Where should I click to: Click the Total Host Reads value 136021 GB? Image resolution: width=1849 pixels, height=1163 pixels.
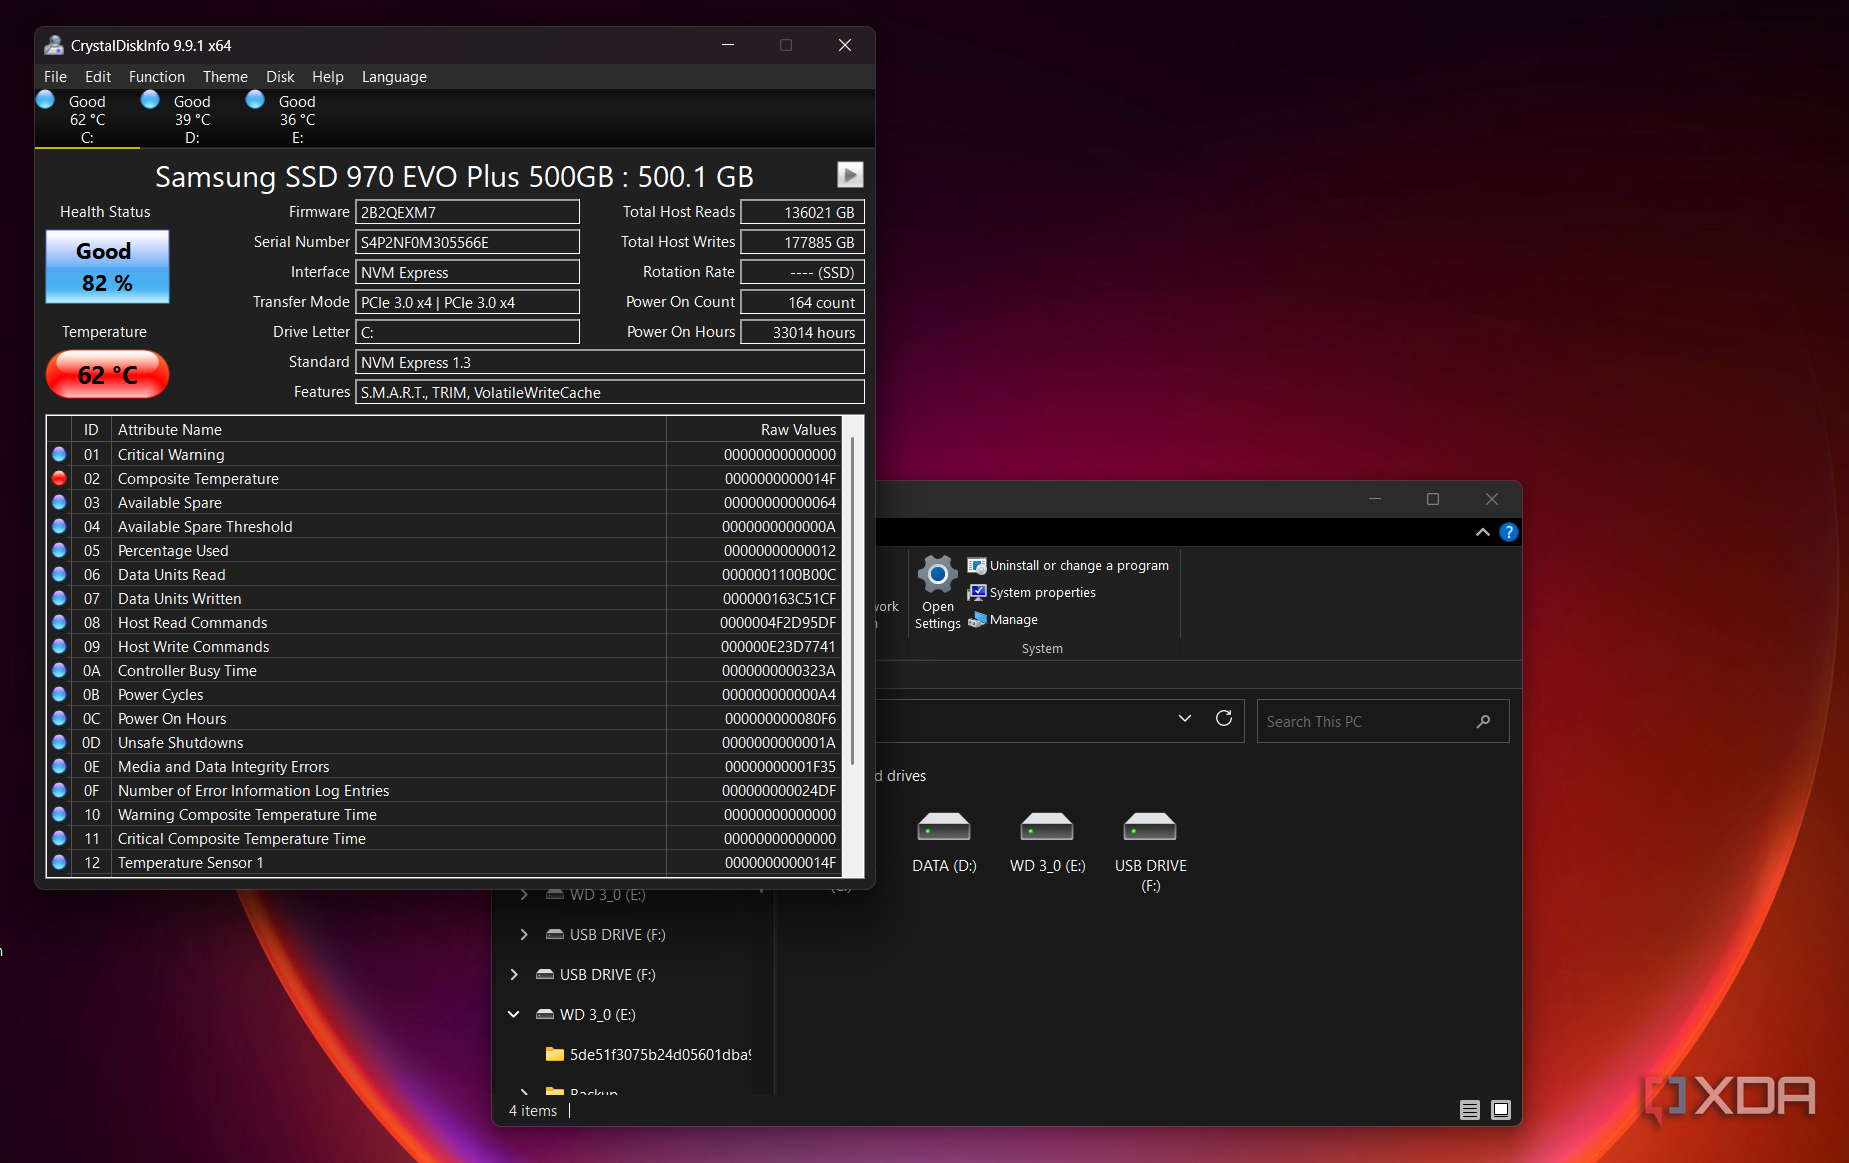(802, 212)
